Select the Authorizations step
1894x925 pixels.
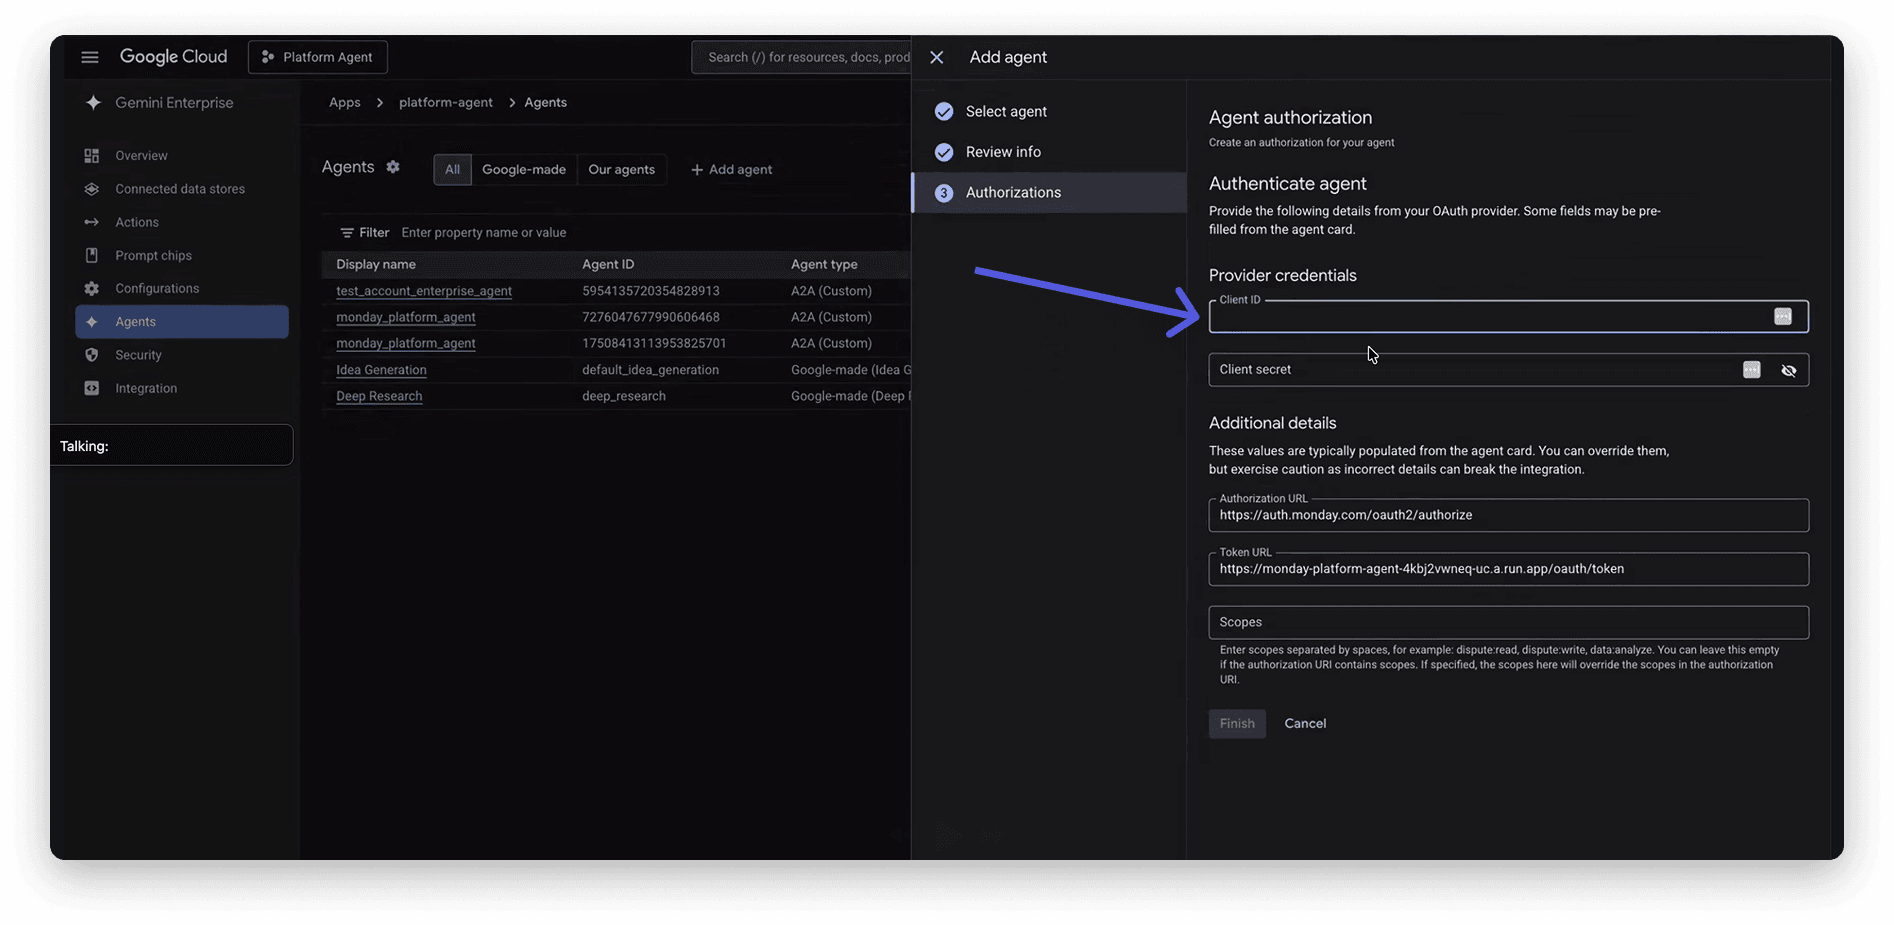[x=1048, y=192]
